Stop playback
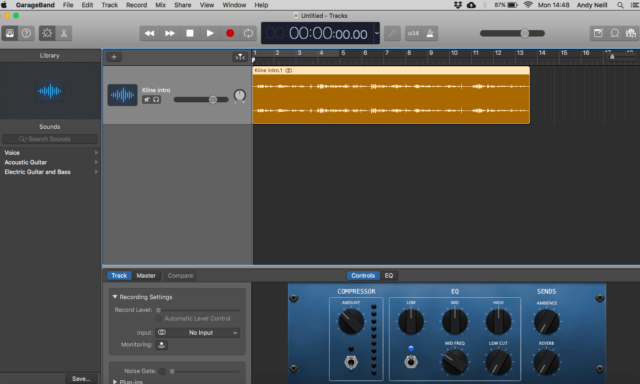Viewport: 640px width, 384px height. coord(190,33)
